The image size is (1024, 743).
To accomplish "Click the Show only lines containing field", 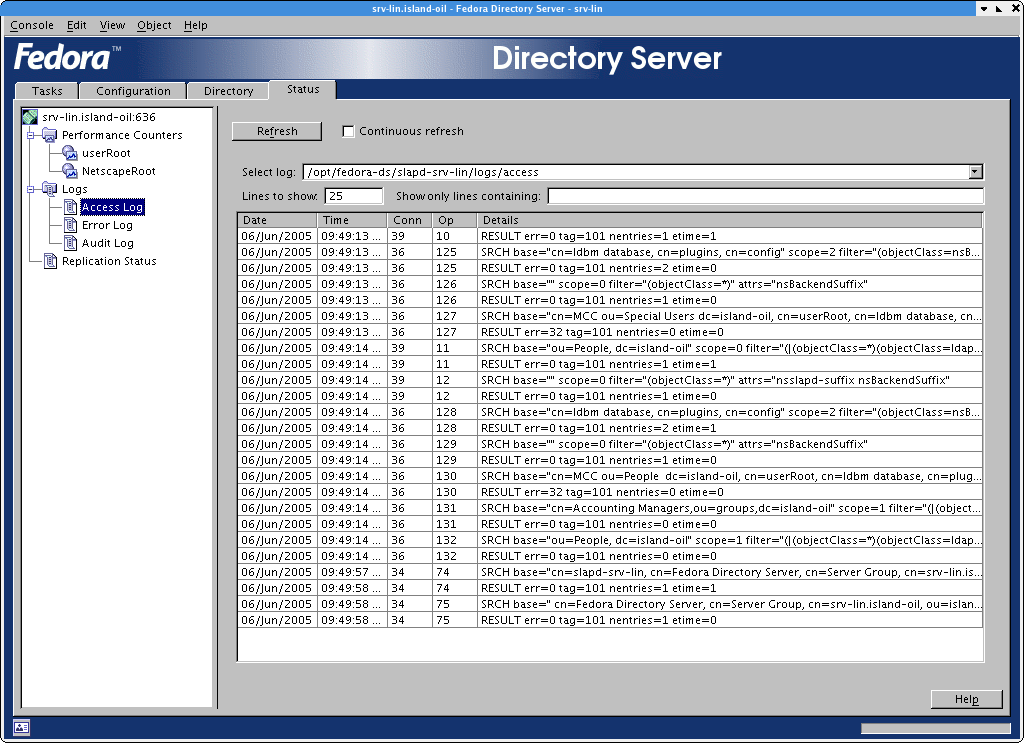I will [x=765, y=196].
